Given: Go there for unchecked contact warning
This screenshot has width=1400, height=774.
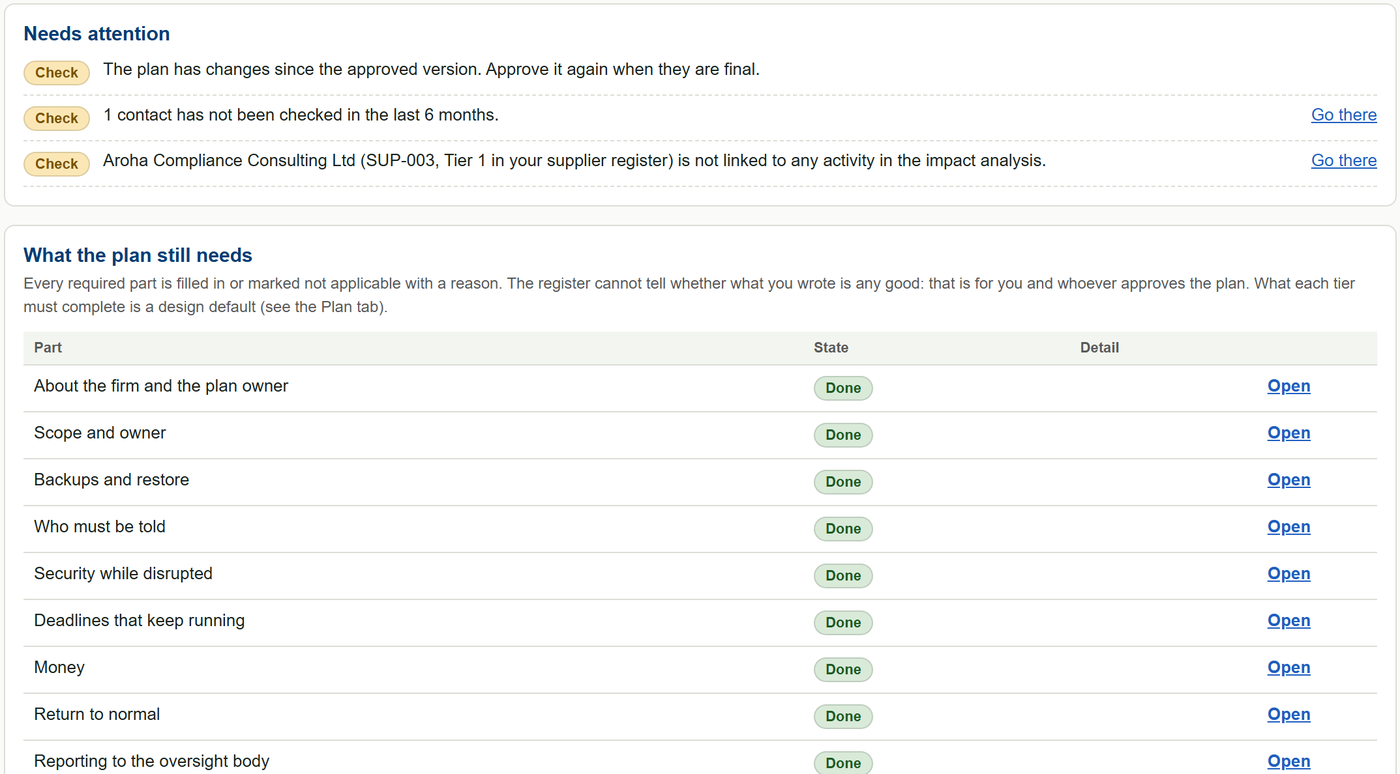Looking at the screenshot, I should pos(1343,115).
